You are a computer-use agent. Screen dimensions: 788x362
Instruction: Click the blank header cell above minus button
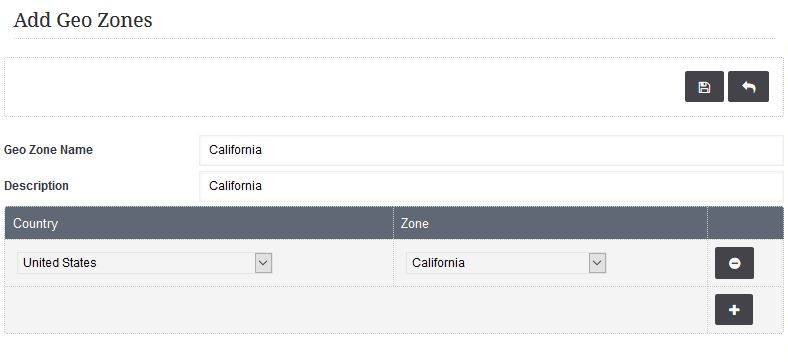click(x=745, y=223)
